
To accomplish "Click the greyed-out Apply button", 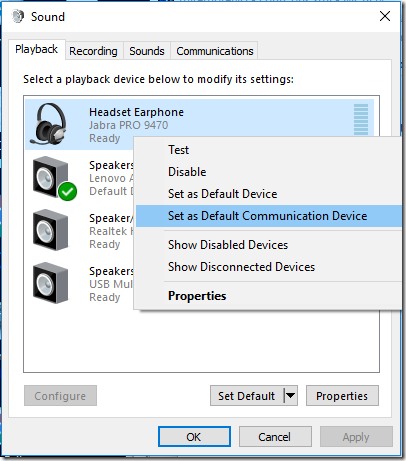I will (356, 437).
